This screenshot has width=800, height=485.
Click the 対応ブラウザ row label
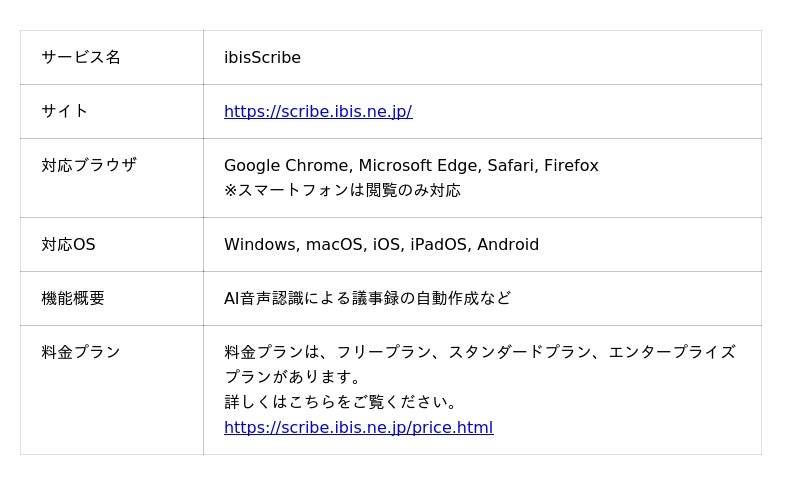[89, 165]
